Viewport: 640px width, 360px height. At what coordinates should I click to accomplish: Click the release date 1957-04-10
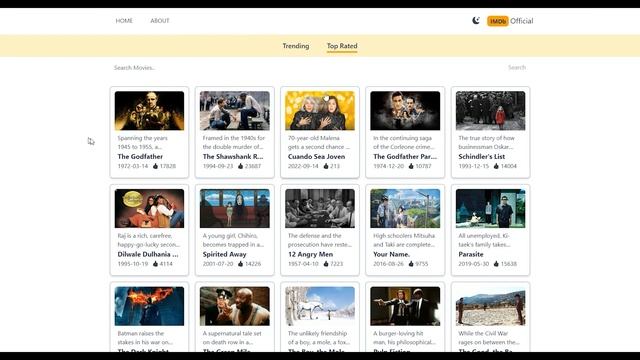tap(303, 264)
